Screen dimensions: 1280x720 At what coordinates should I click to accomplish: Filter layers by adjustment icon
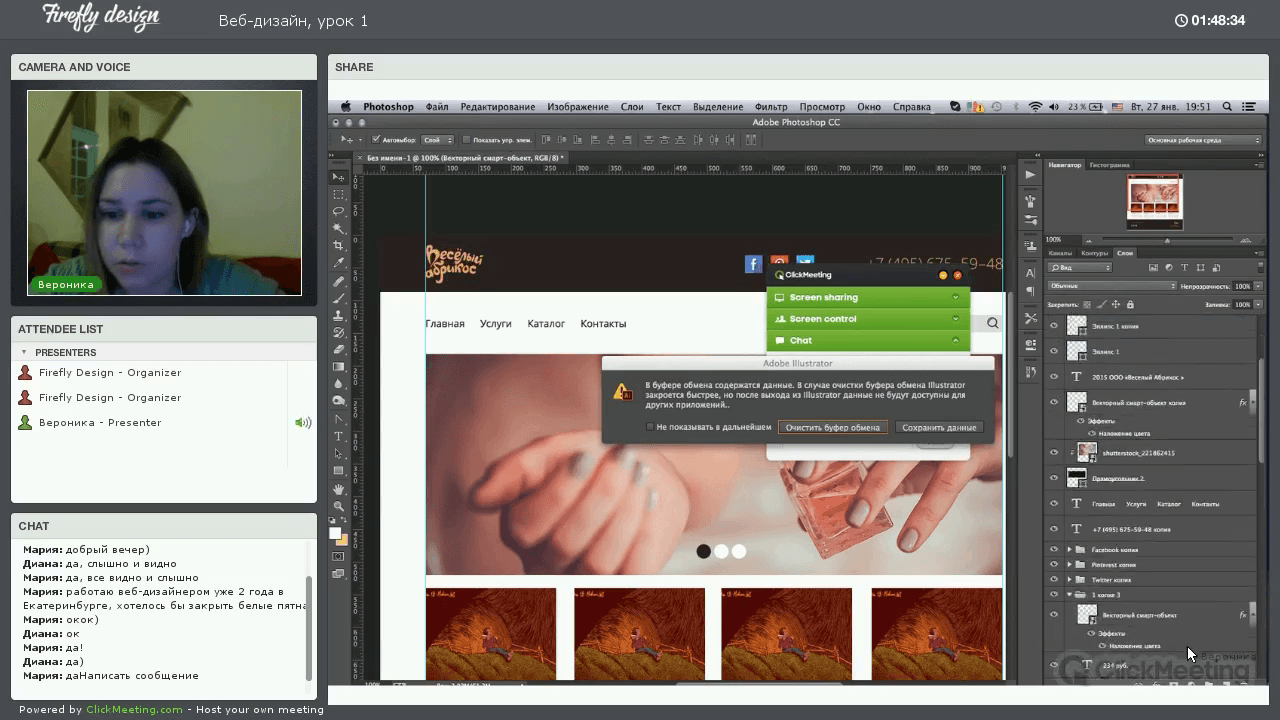tap(1168, 268)
